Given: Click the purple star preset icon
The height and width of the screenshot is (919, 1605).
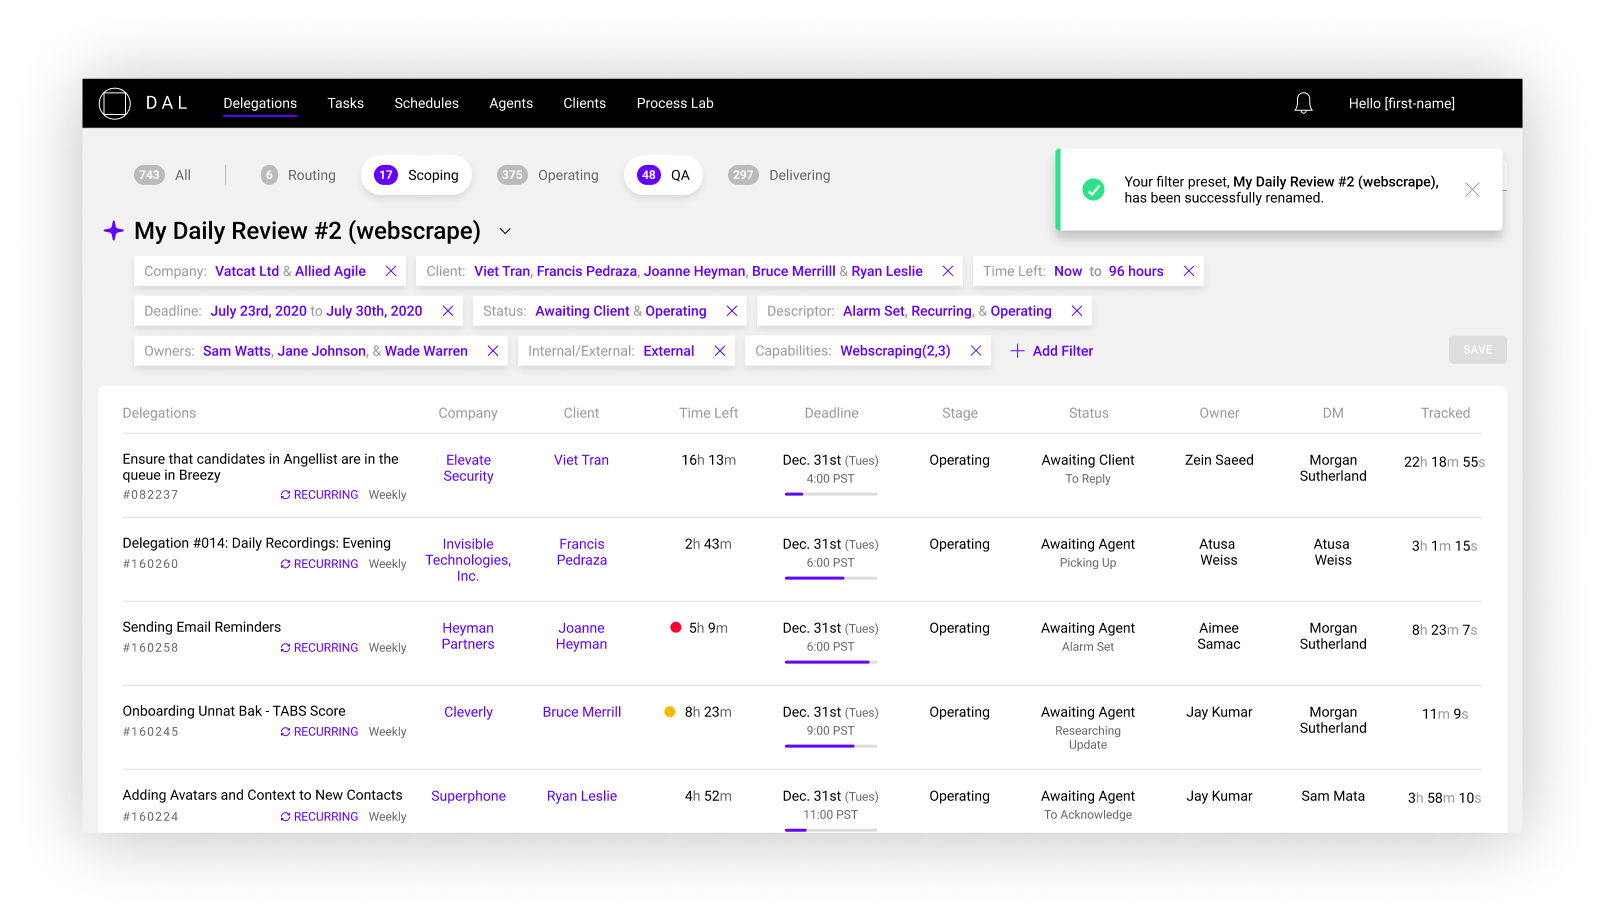Looking at the screenshot, I should (x=113, y=230).
